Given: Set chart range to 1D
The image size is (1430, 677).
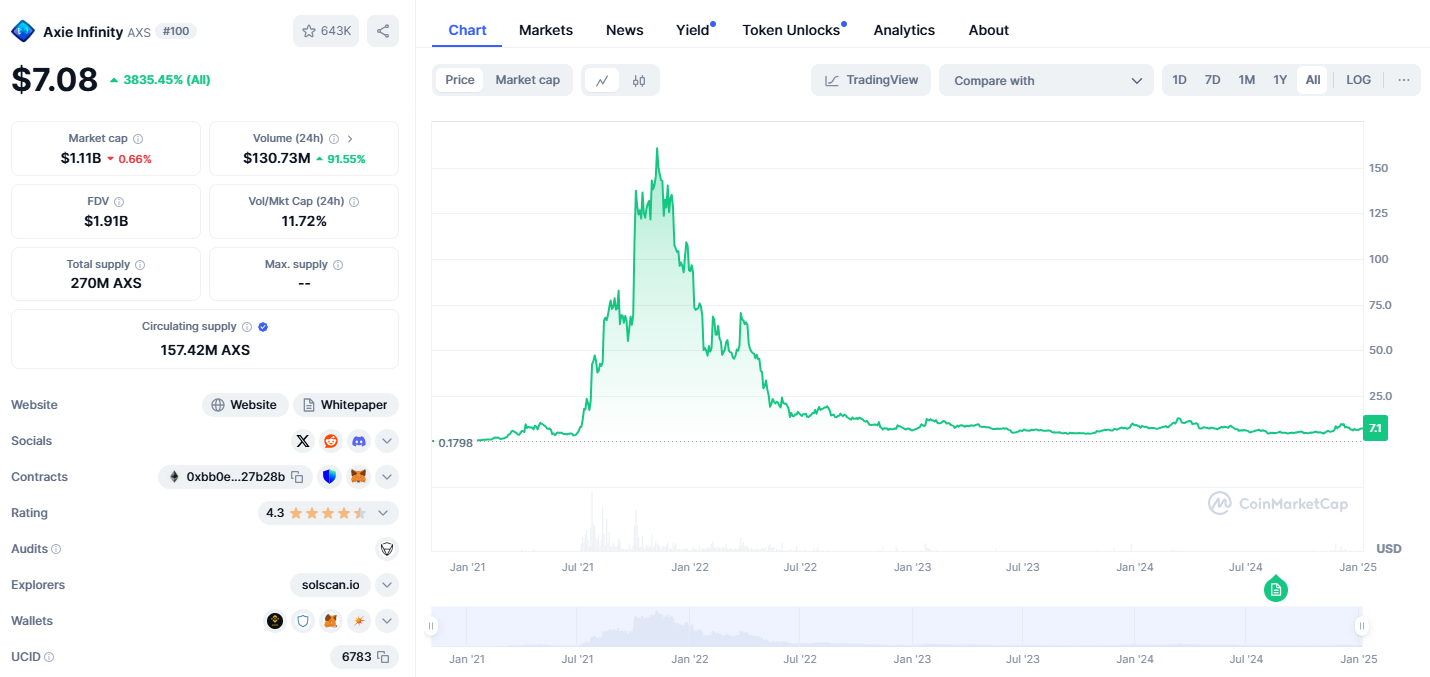Looking at the screenshot, I should [1180, 80].
